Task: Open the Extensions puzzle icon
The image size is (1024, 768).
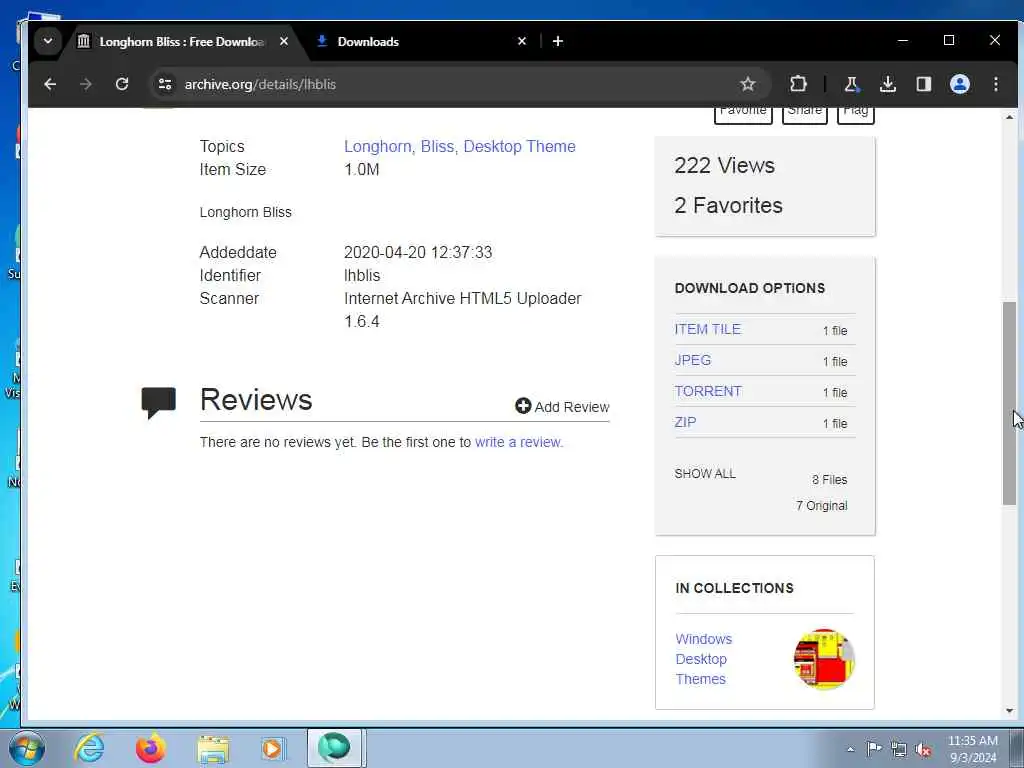Action: click(798, 84)
